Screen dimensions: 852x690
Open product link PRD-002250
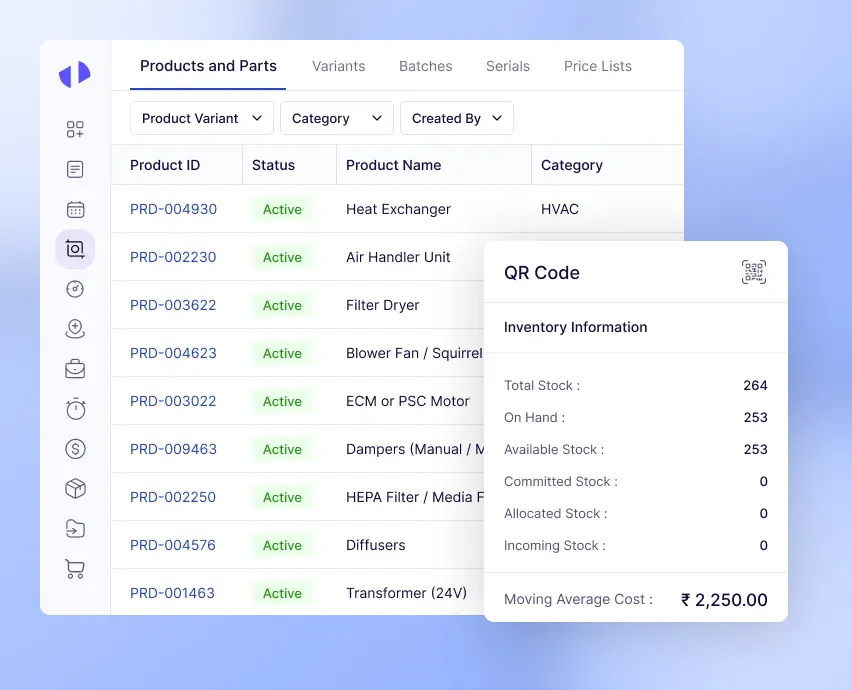[x=173, y=497]
